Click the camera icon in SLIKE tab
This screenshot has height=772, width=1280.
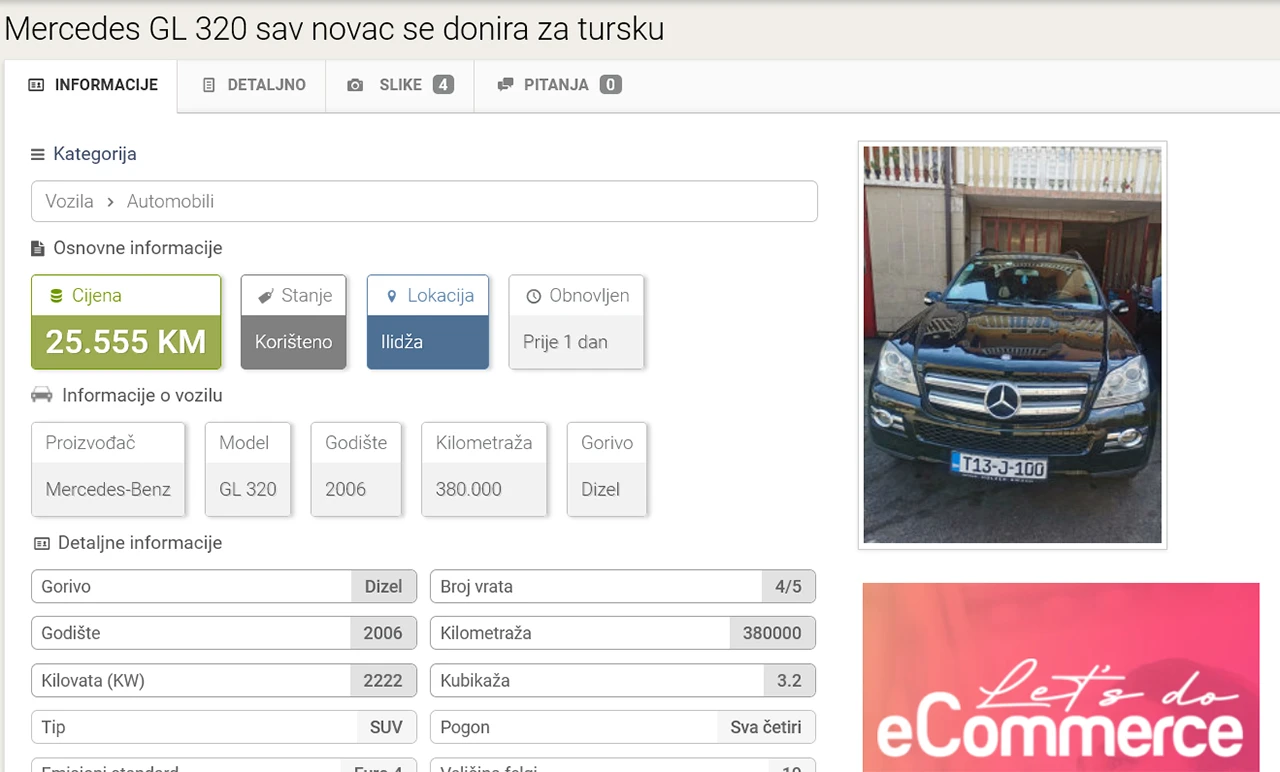click(x=355, y=85)
